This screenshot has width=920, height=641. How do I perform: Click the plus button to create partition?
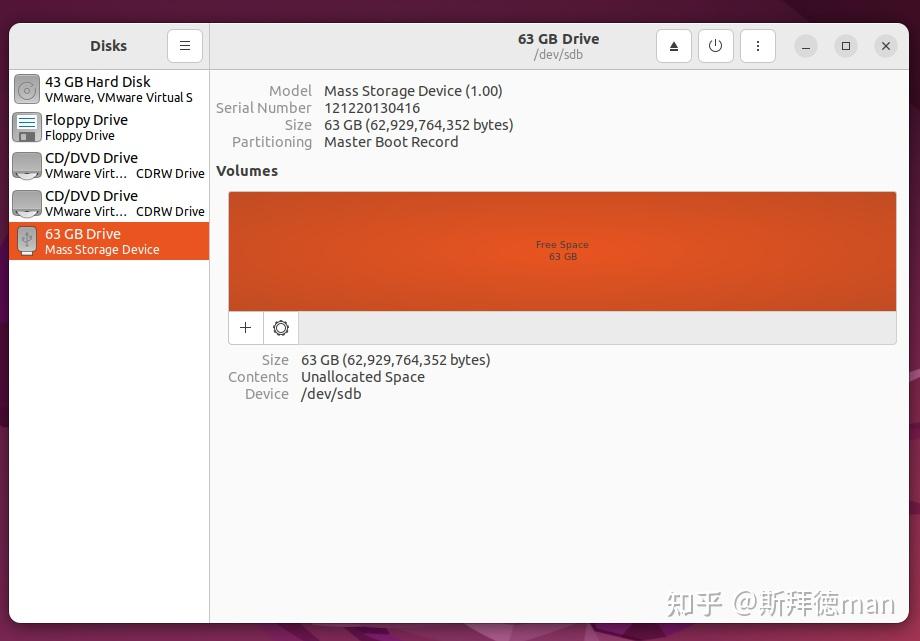coord(246,328)
